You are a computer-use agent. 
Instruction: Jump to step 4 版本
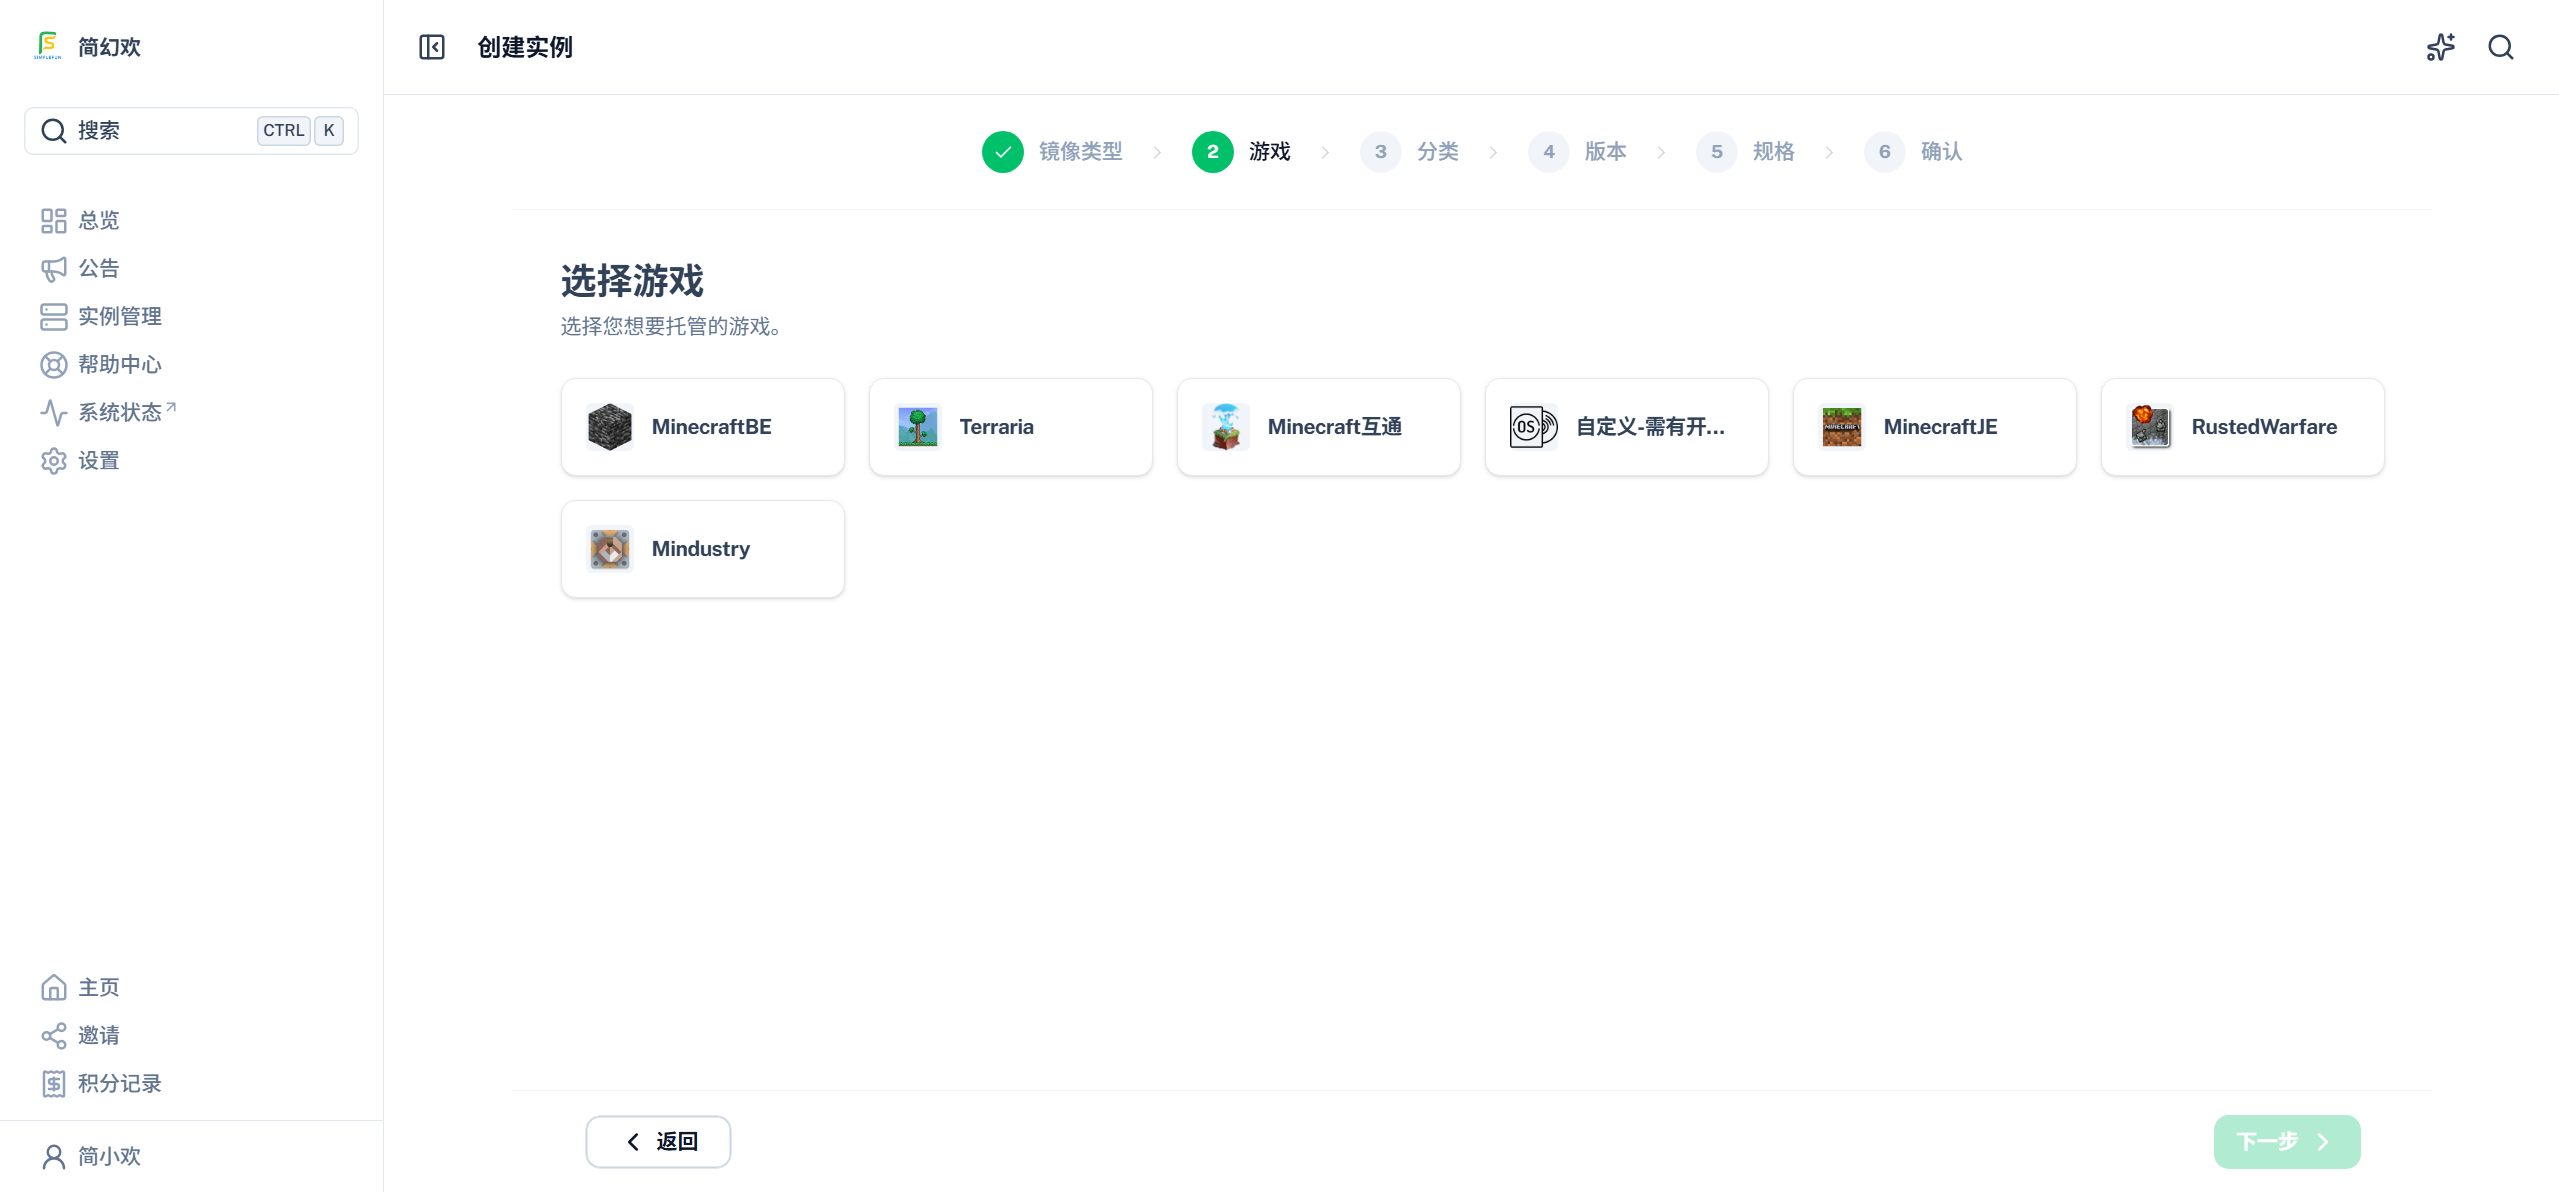[x=1578, y=152]
